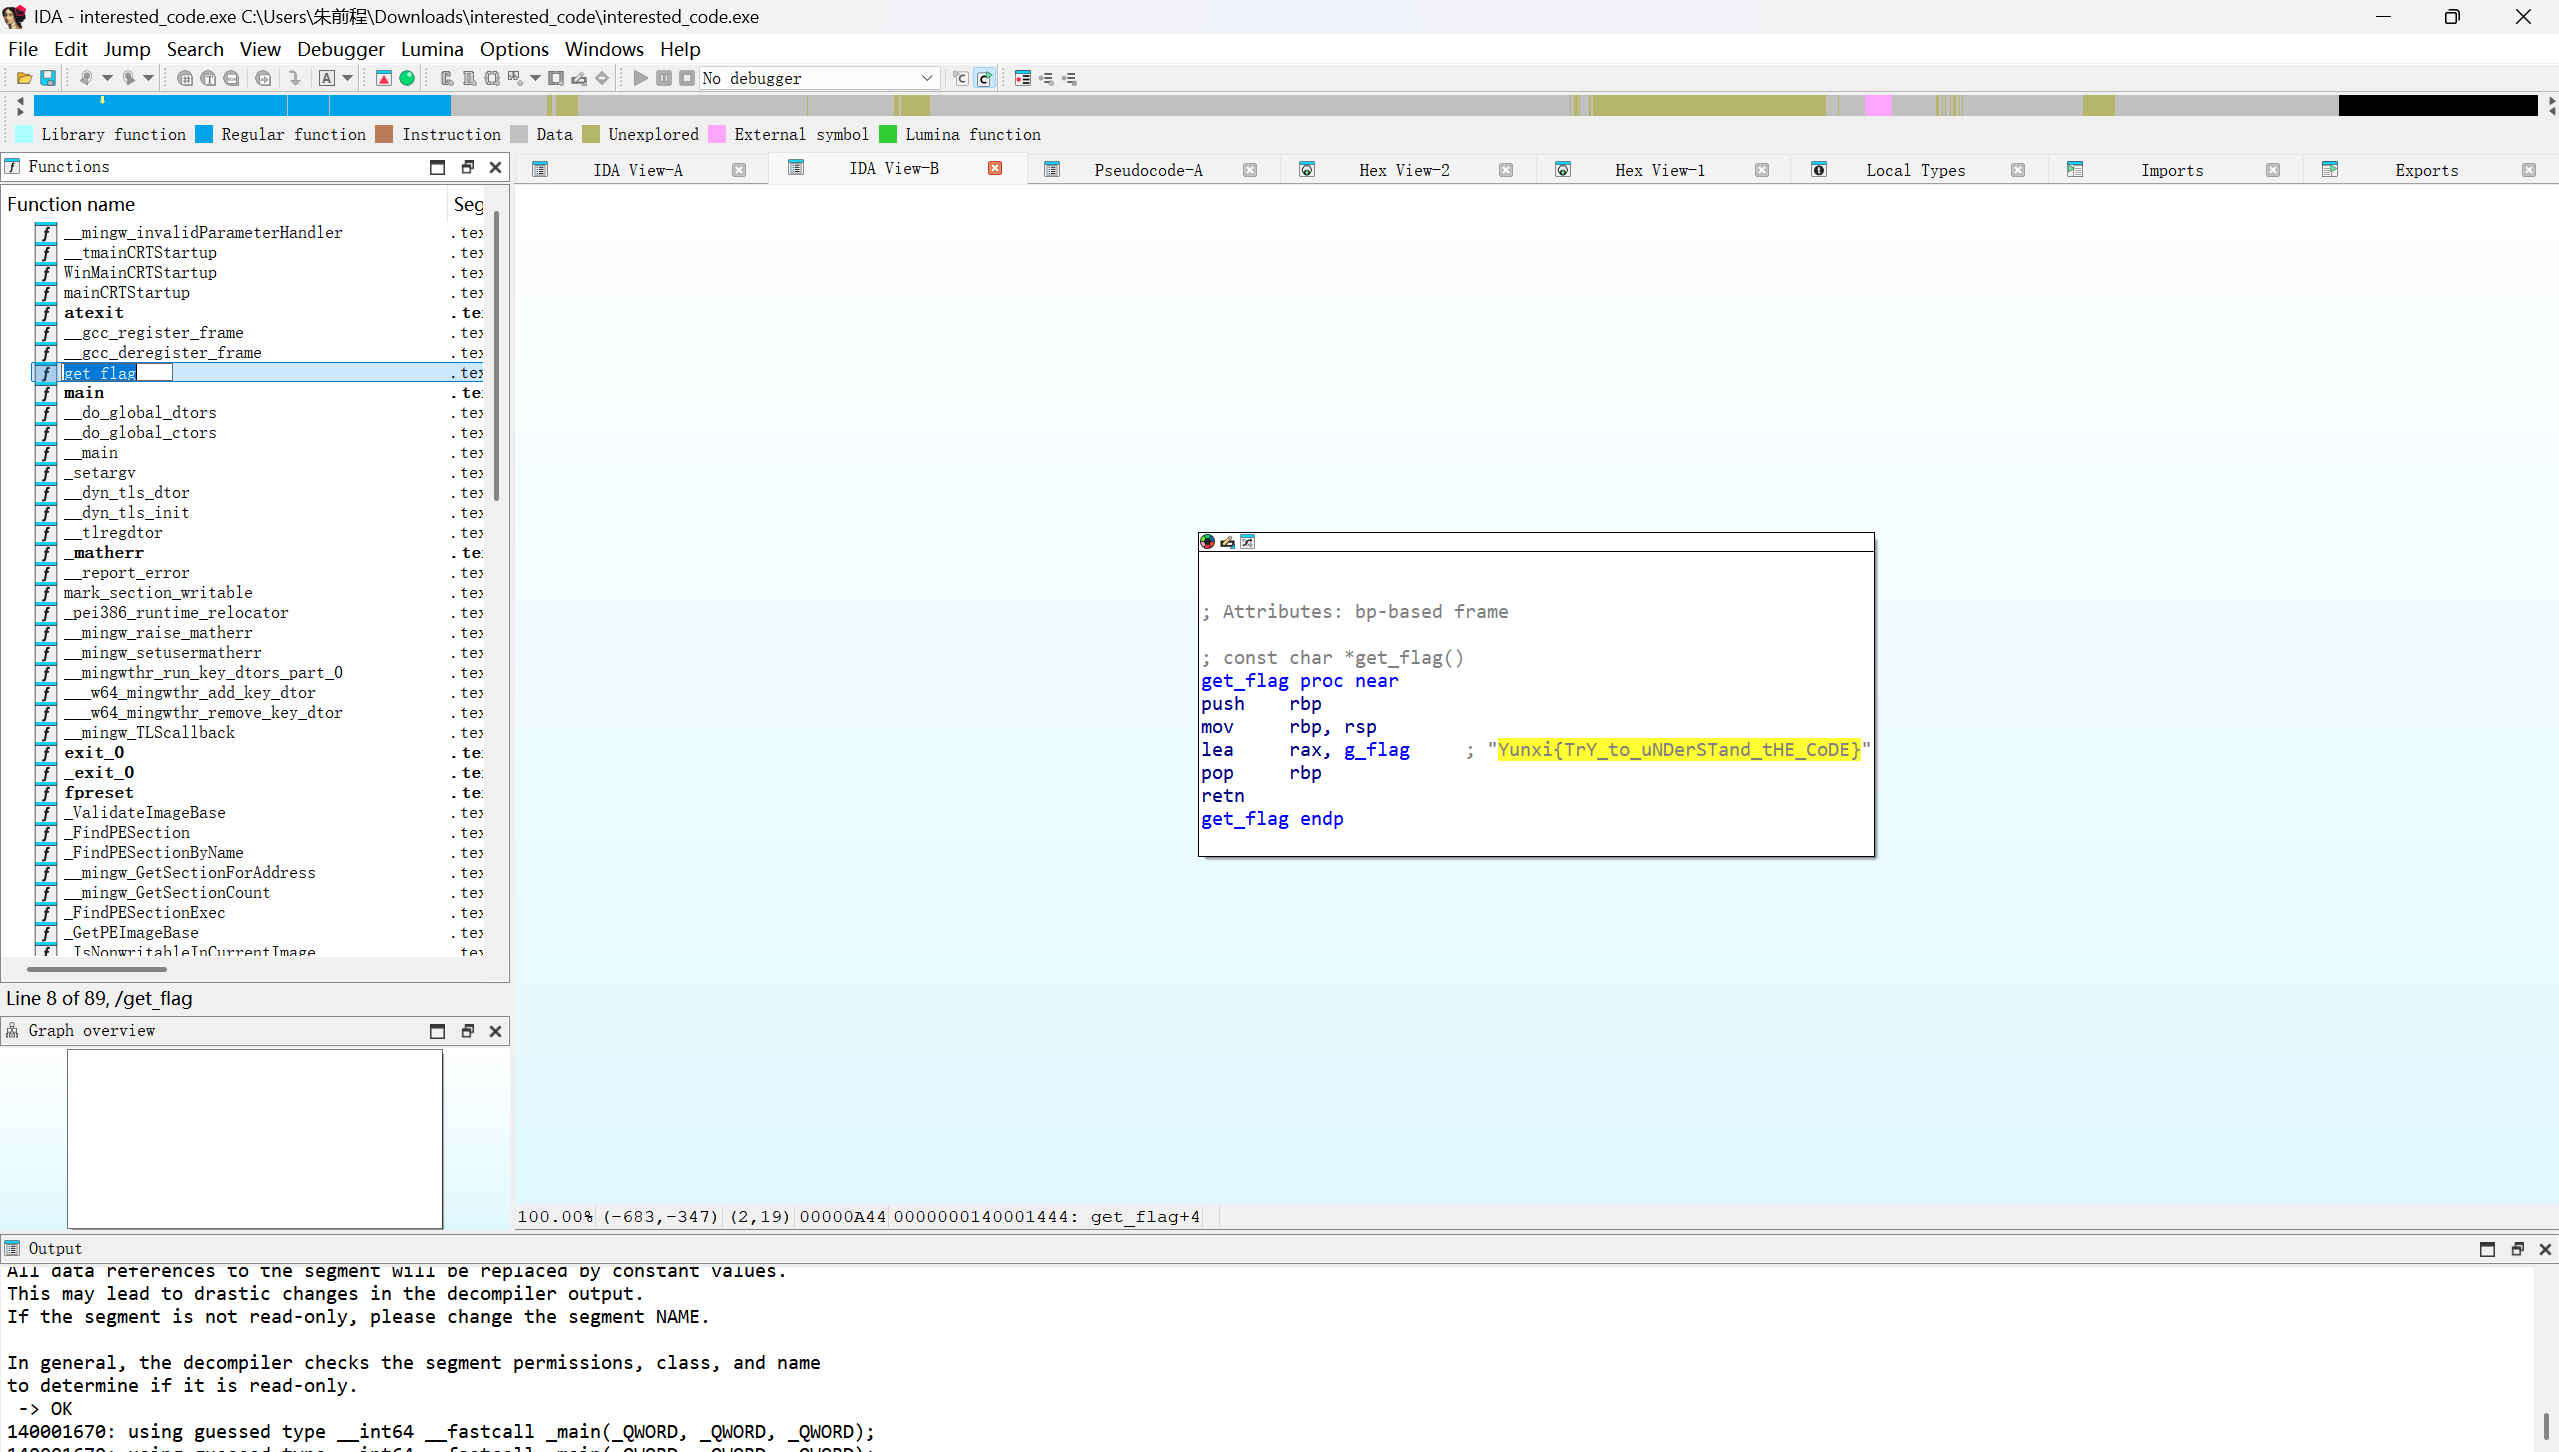Viewport: 2559px width, 1452px height.
Task: Switch to the Pseudocode-A tab
Action: pos(1147,170)
